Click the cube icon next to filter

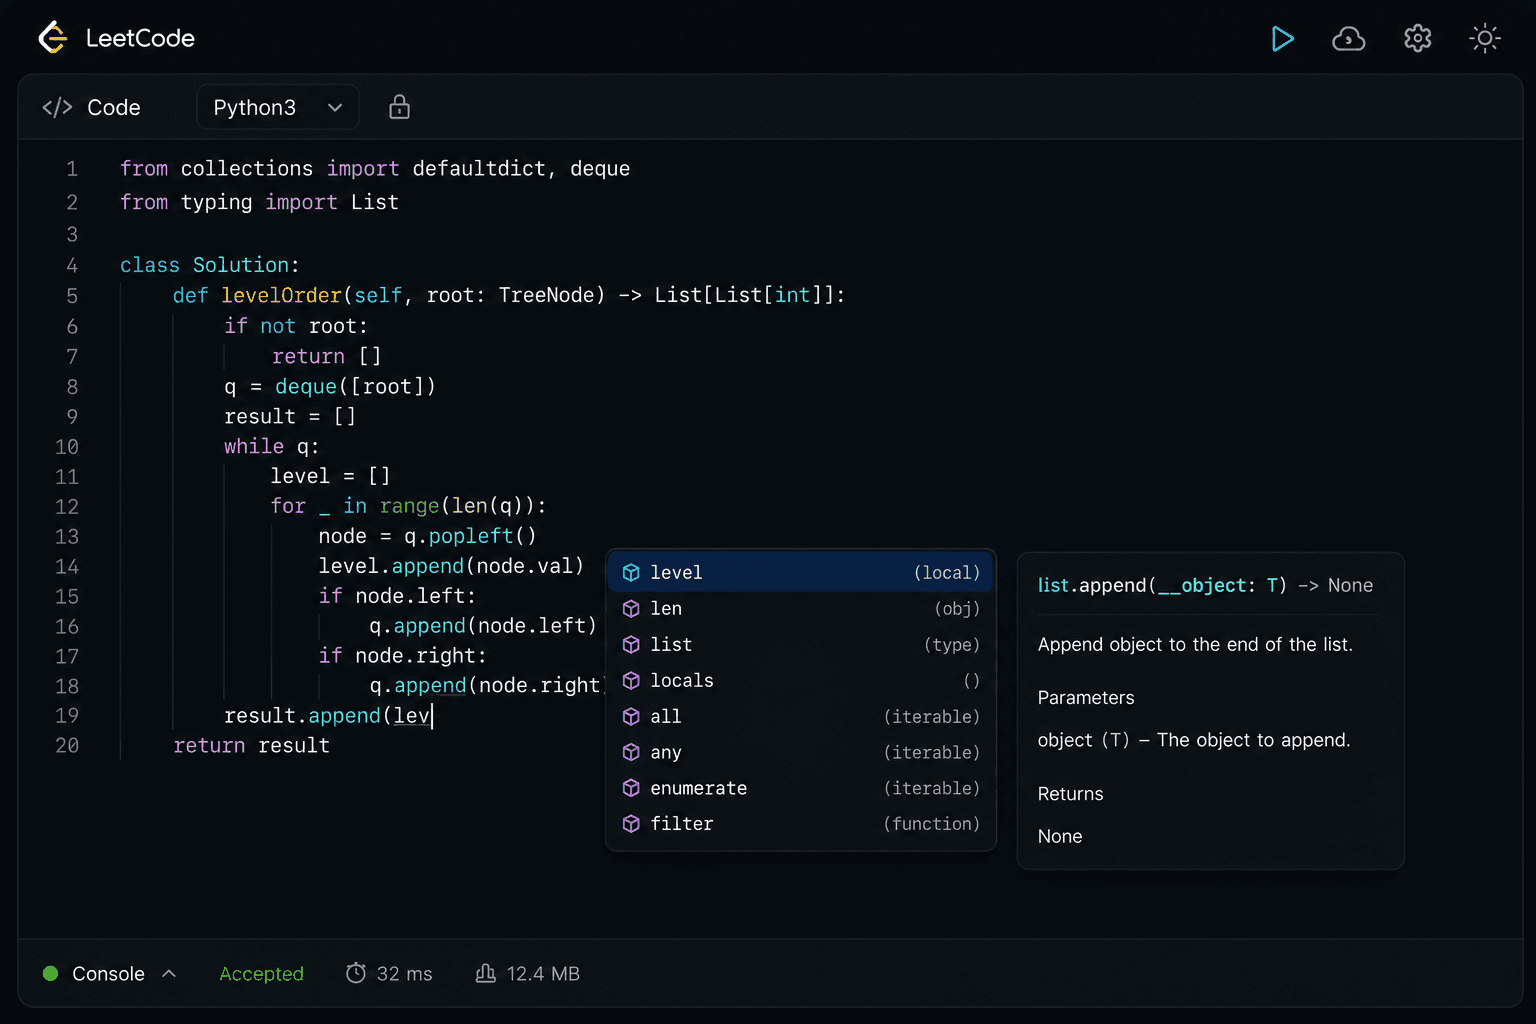coord(631,824)
